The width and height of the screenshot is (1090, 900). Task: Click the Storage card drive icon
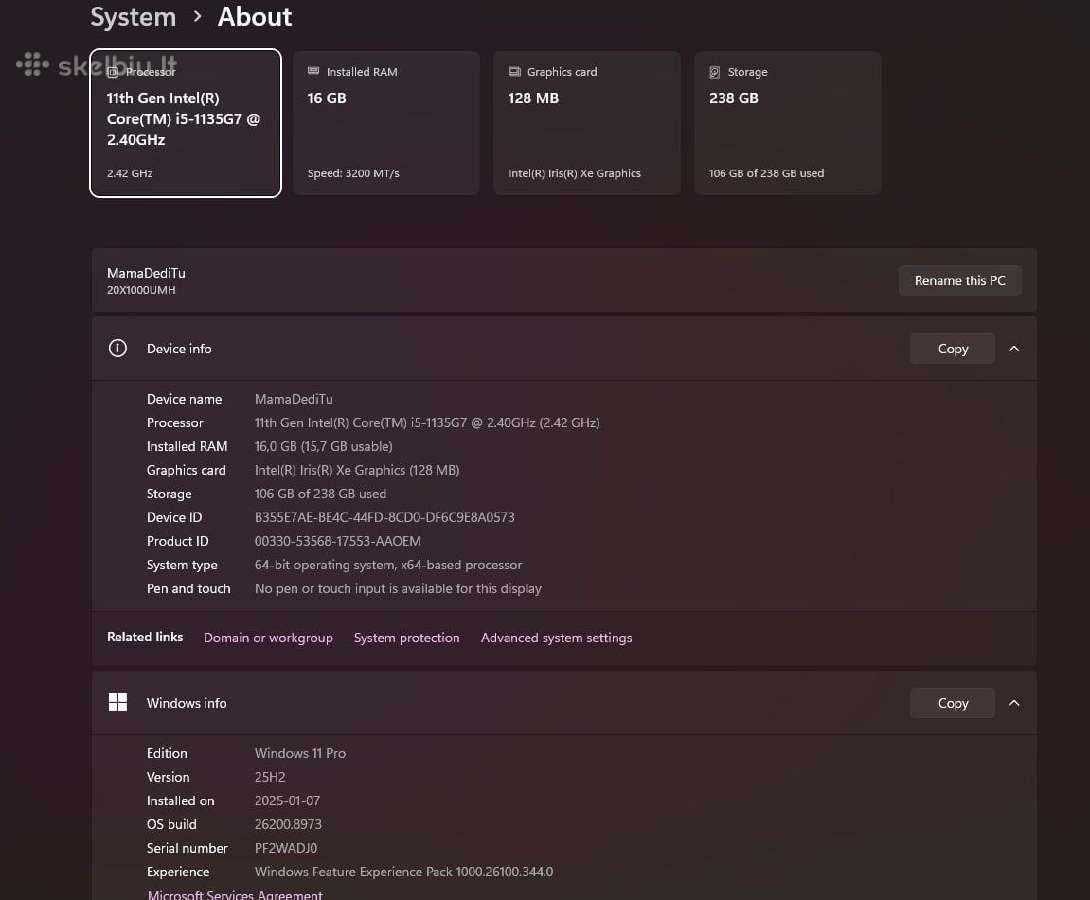pyautogui.click(x=715, y=72)
